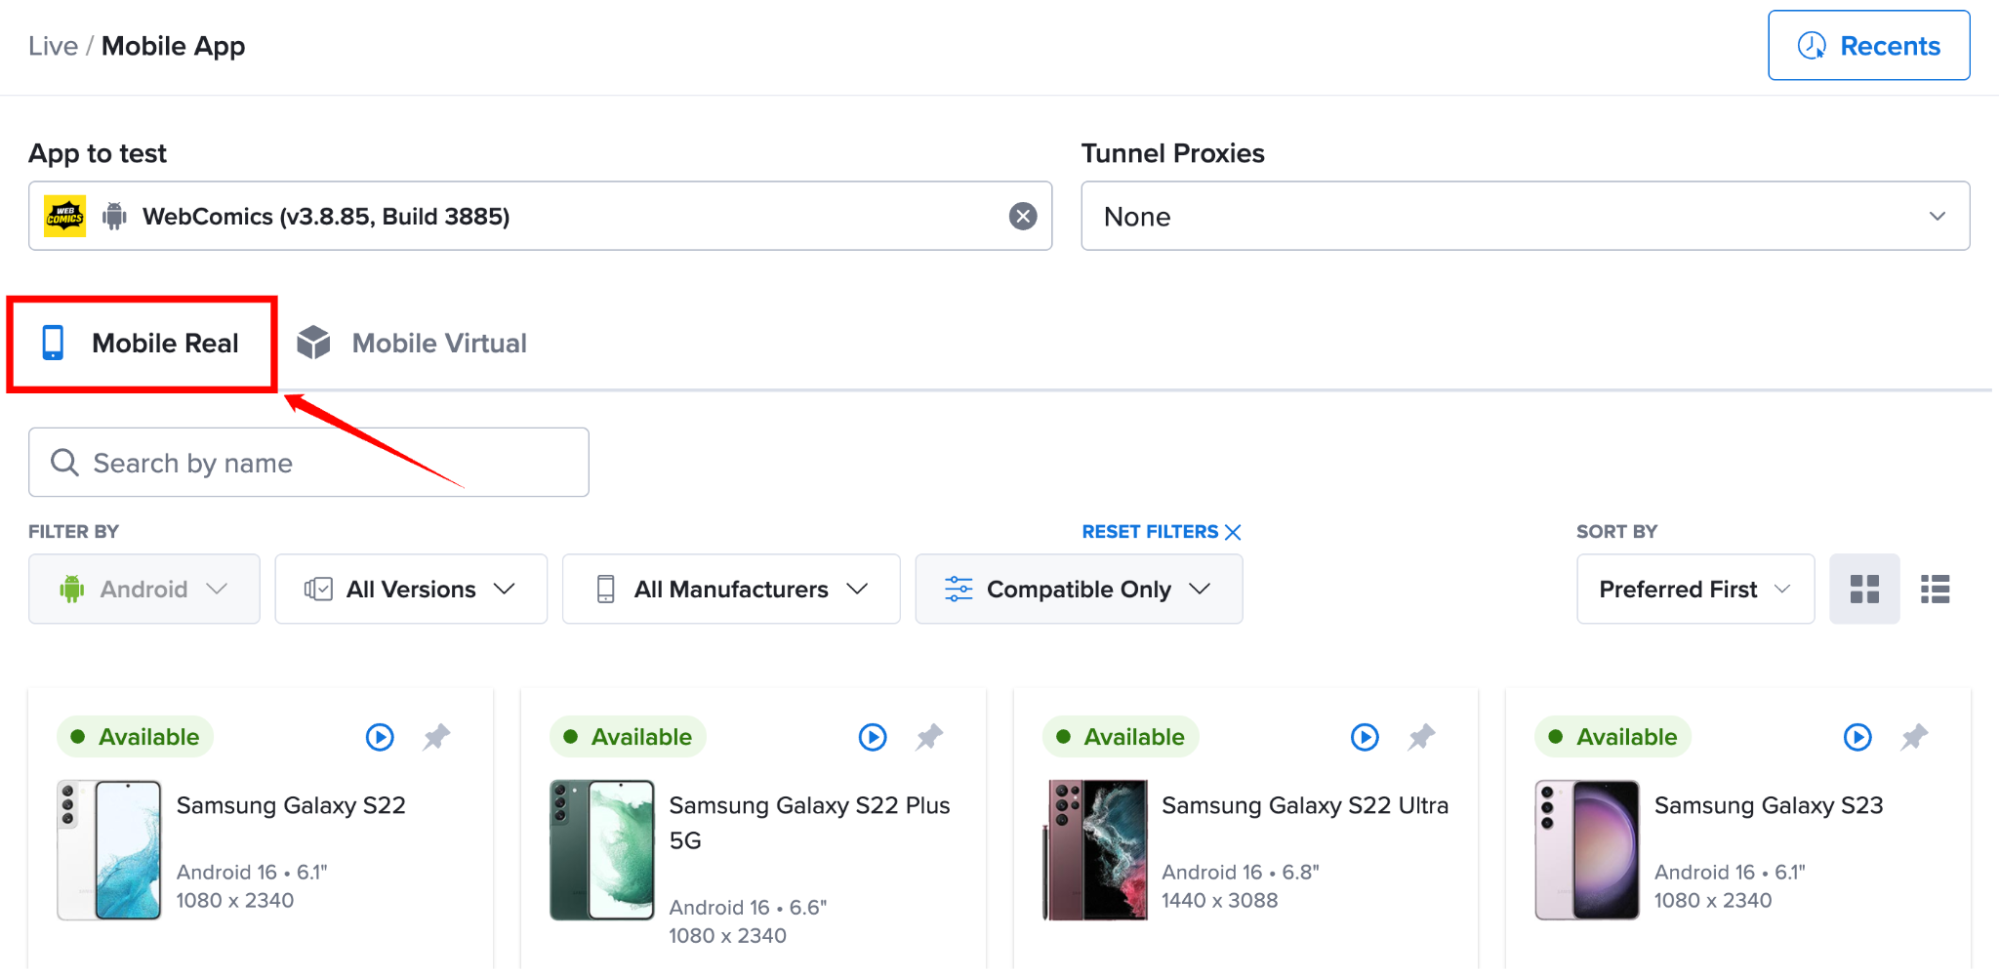Open the App to test field
Screen dimensions: 1999x970
click(540, 216)
